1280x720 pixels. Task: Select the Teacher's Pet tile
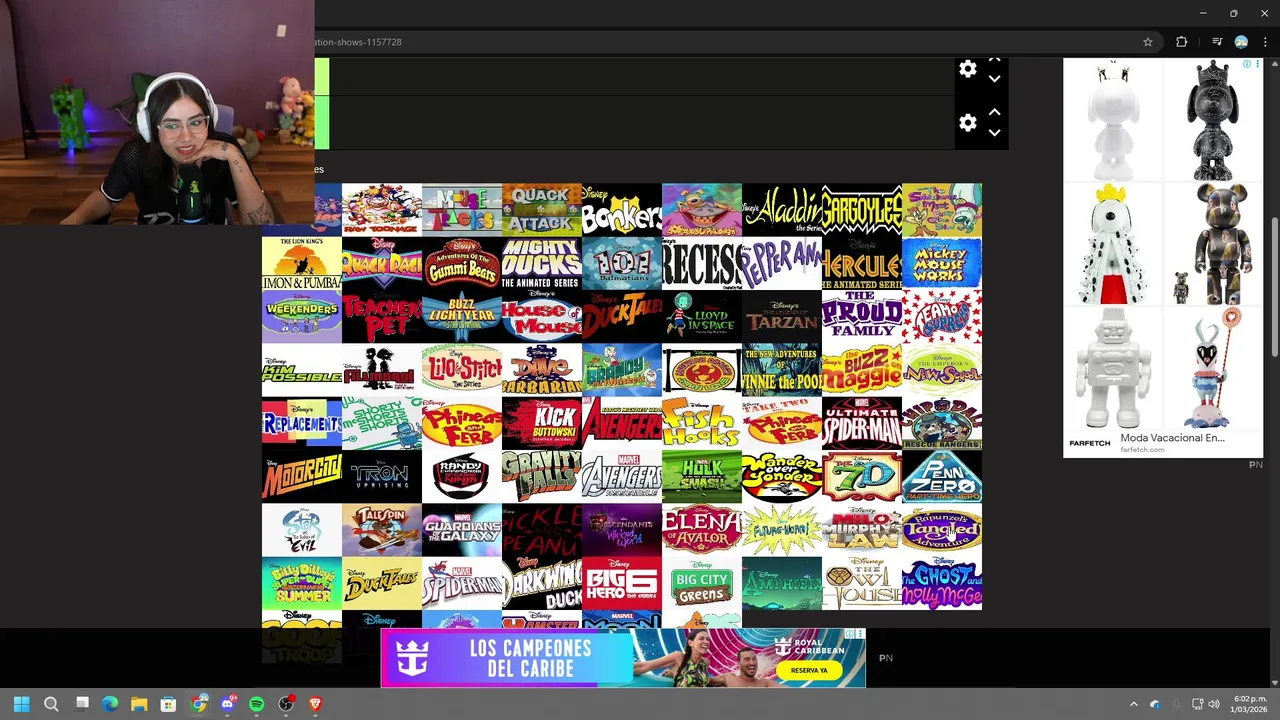point(381,317)
